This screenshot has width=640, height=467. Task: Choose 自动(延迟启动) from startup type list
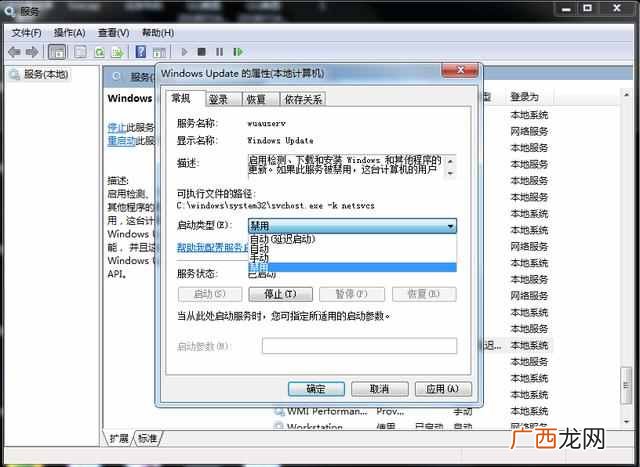click(x=353, y=239)
